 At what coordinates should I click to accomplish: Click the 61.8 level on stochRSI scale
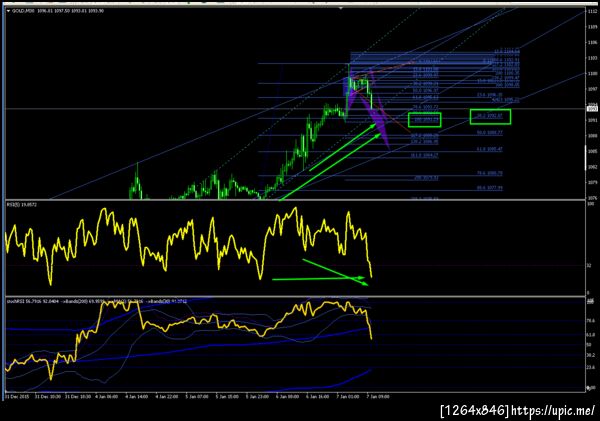591,335
